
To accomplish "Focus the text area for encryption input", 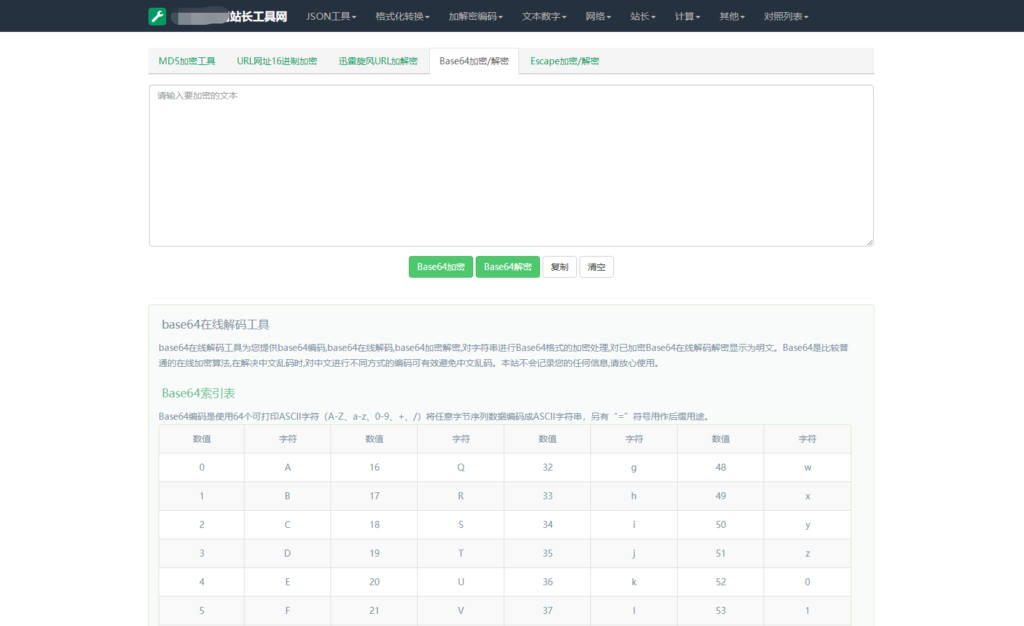I will pos(511,165).
